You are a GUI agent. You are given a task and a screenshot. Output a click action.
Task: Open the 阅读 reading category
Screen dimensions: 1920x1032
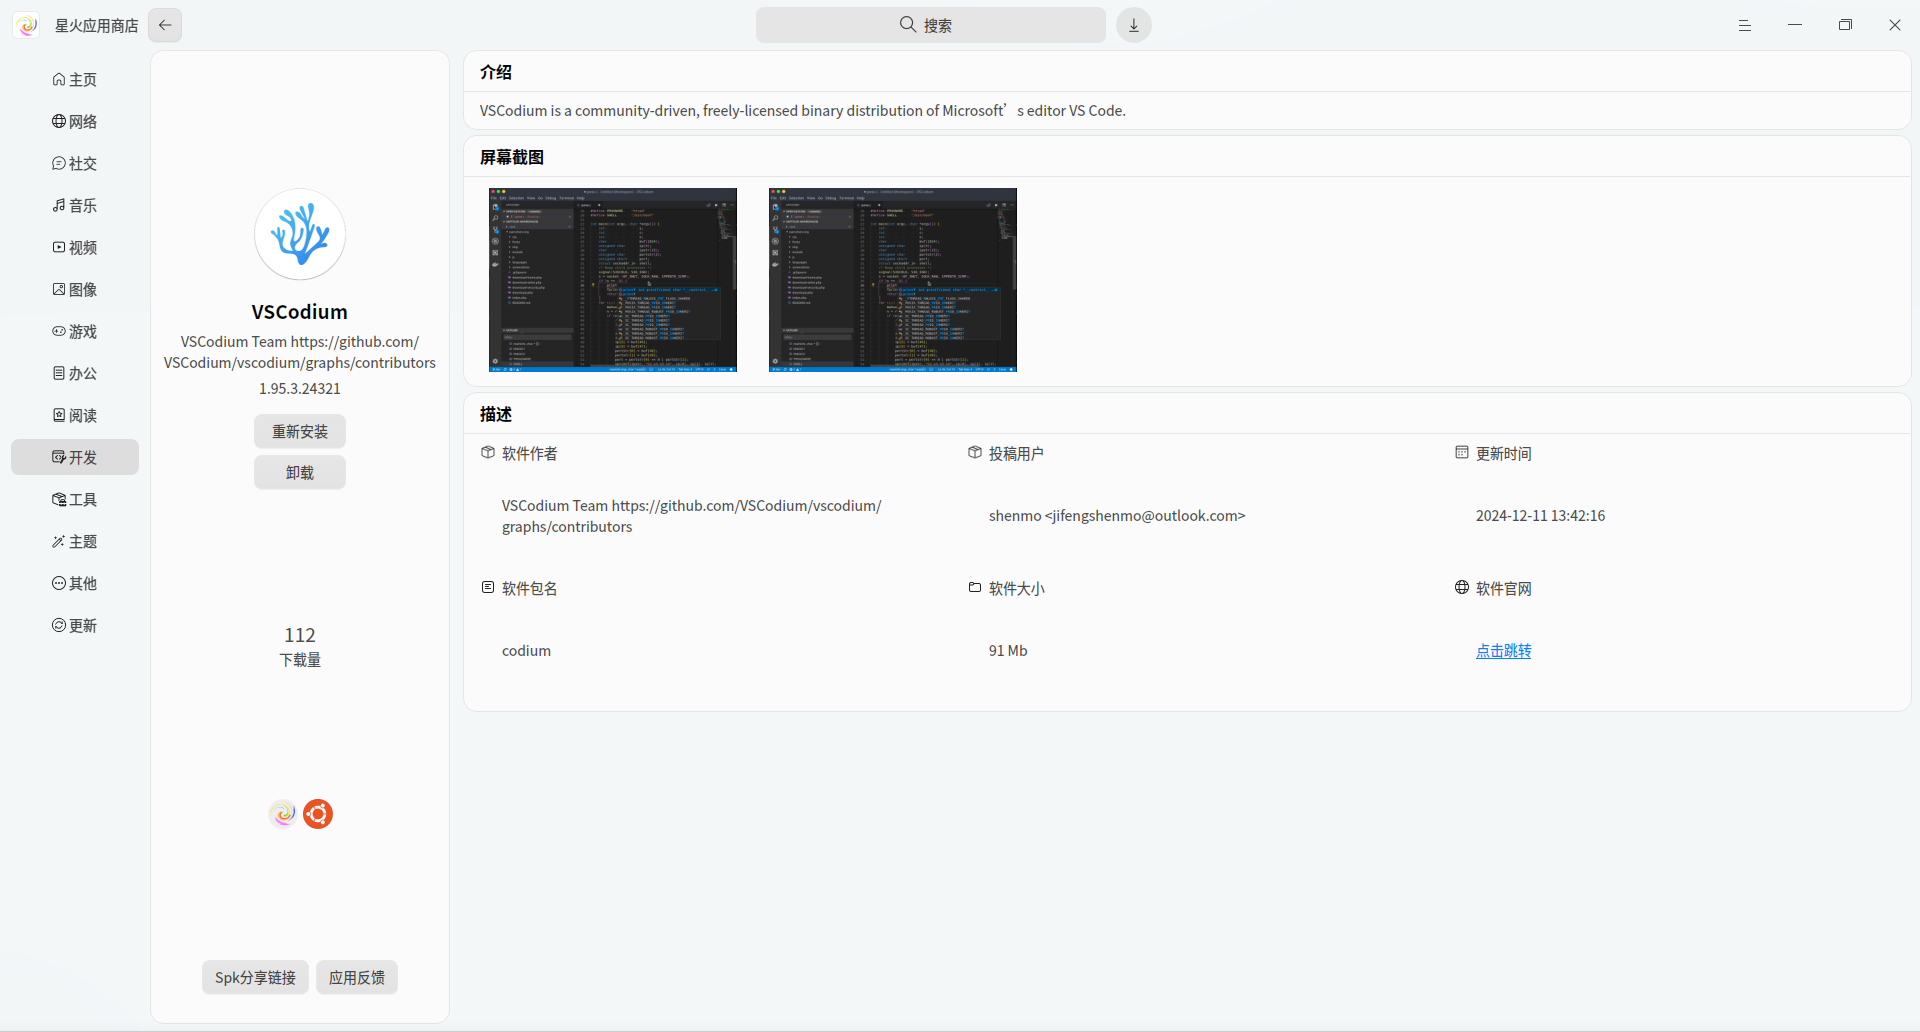[x=75, y=415]
